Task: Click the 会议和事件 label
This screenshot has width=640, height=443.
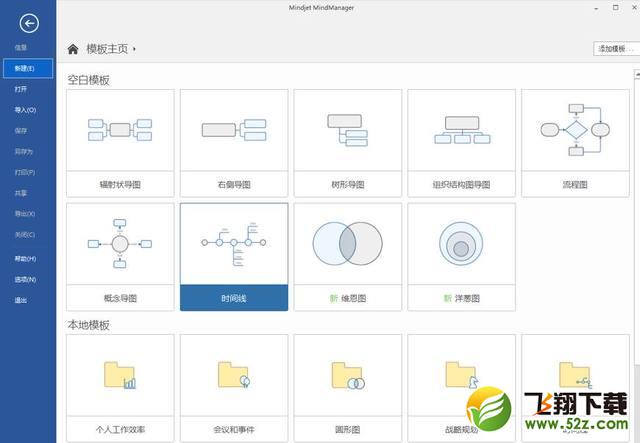Action: coord(234,430)
